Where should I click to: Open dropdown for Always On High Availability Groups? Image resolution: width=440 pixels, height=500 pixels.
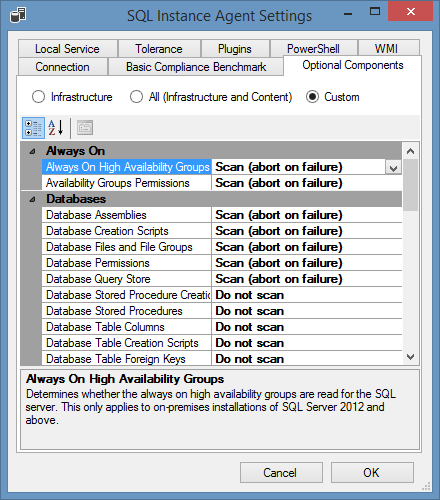point(393,167)
